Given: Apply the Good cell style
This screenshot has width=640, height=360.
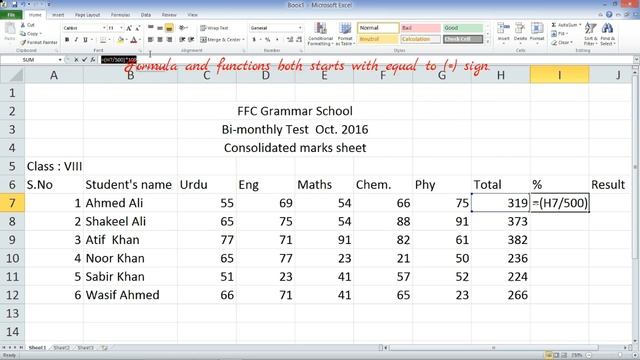Looking at the screenshot, I should [463, 28].
